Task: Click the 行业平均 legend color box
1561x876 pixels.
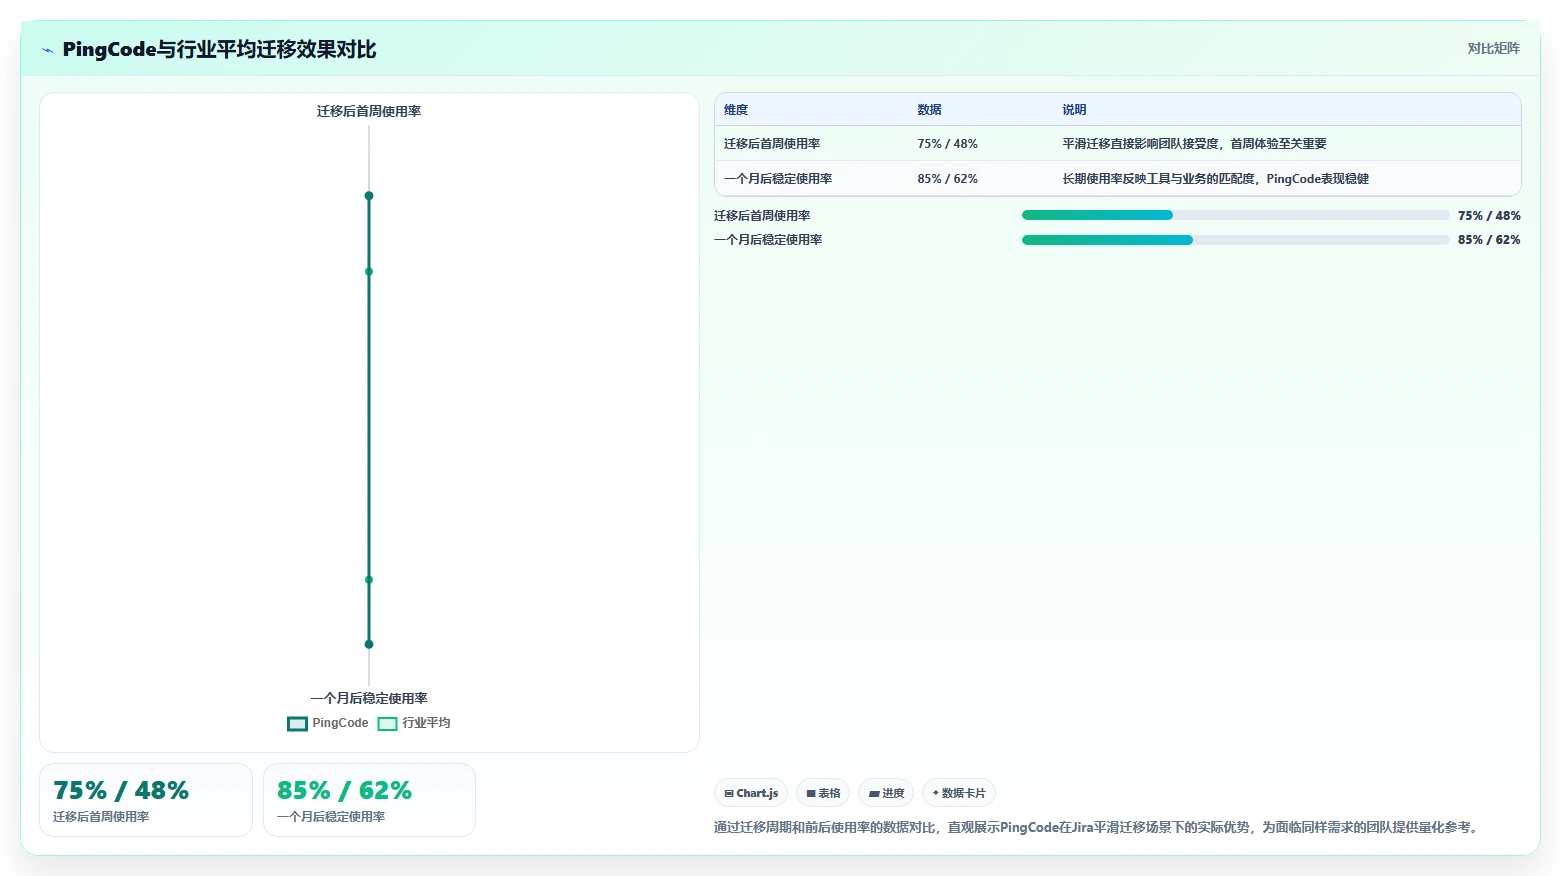Action: 387,724
